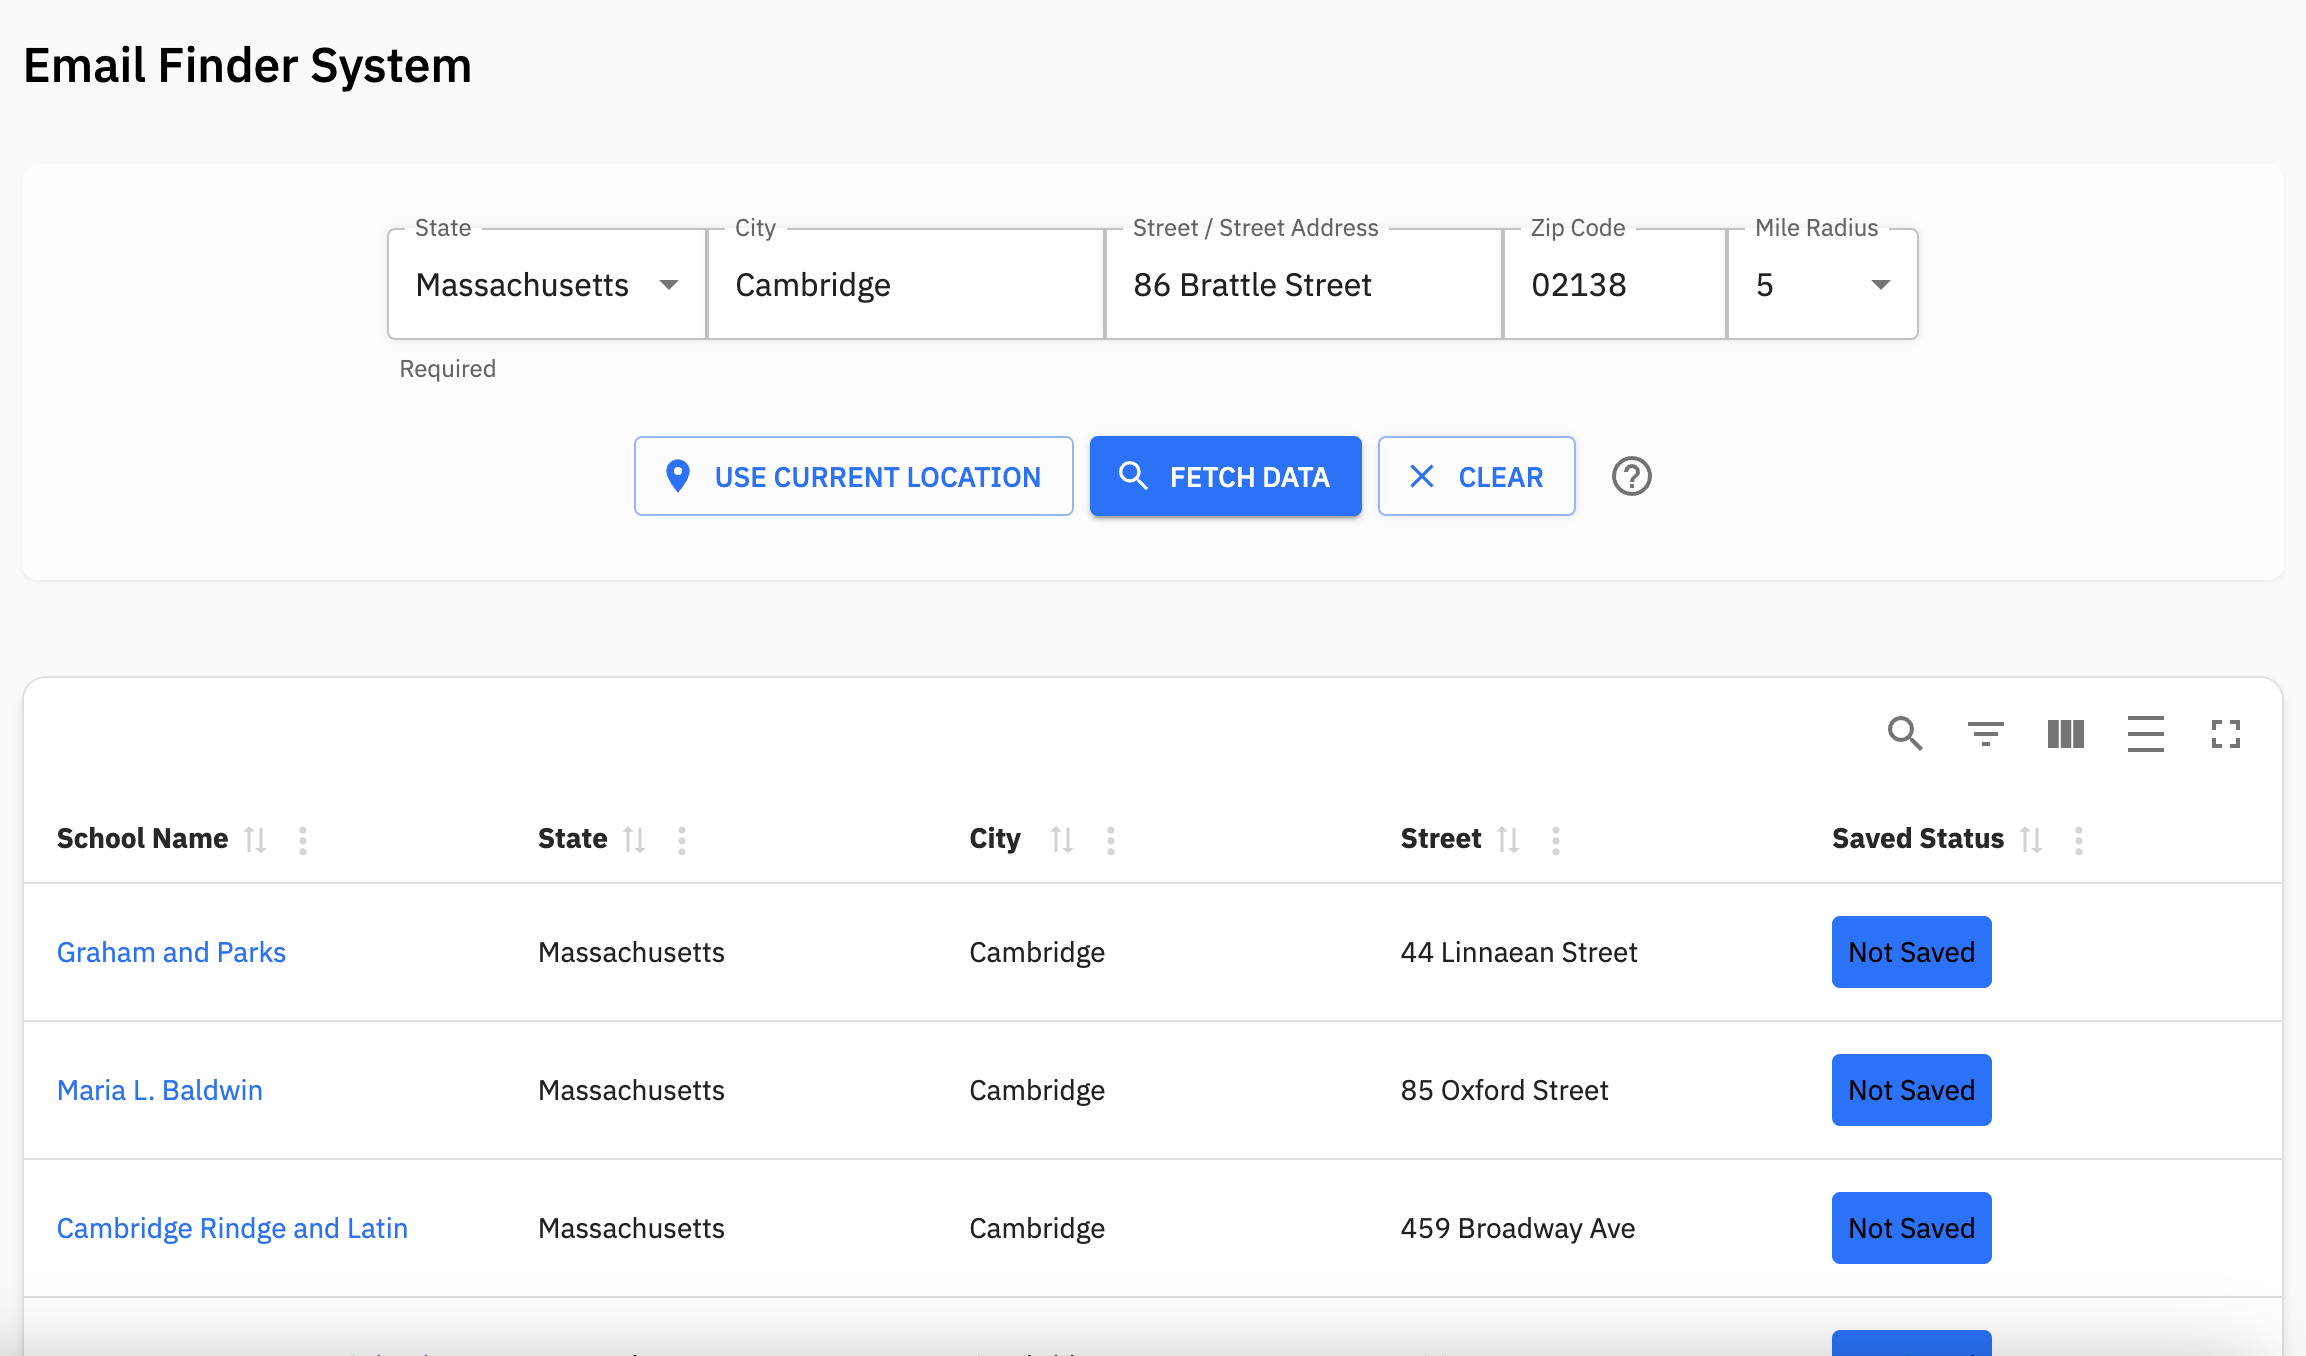This screenshot has height=1356, width=2306.
Task: Click the table search magnifier icon
Action: point(1904,734)
